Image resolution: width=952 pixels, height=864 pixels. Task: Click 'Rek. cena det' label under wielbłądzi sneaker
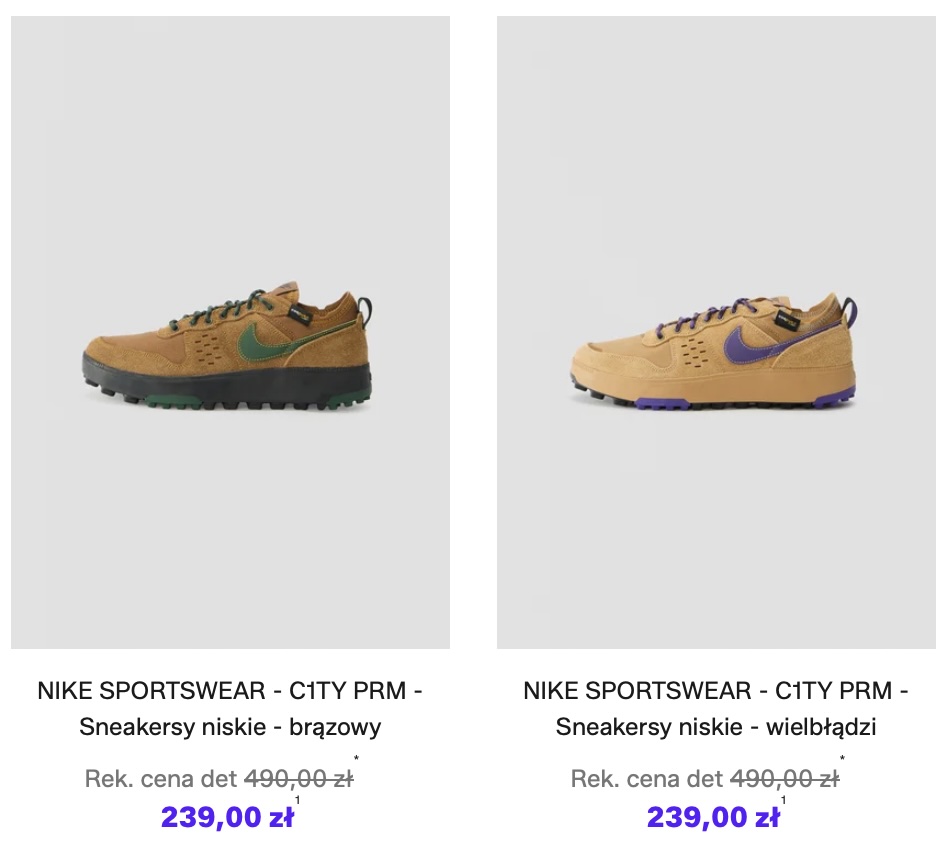[x=647, y=779]
